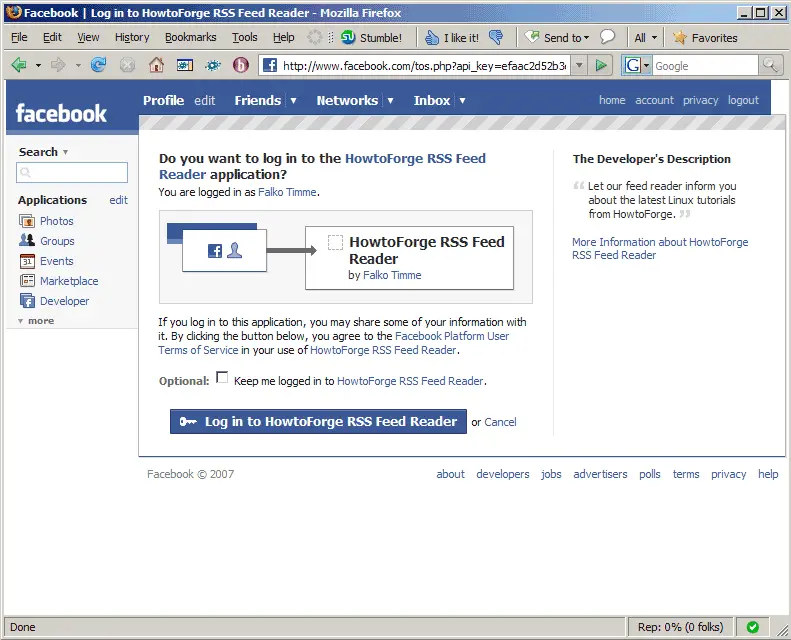Expand the Friends dropdown arrow

pyautogui.click(x=293, y=101)
